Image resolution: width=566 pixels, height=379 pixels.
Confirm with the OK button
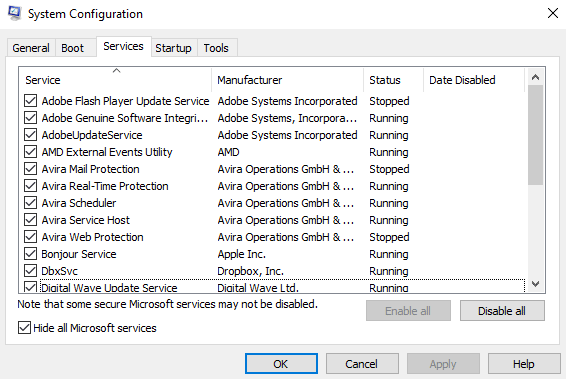281,364
